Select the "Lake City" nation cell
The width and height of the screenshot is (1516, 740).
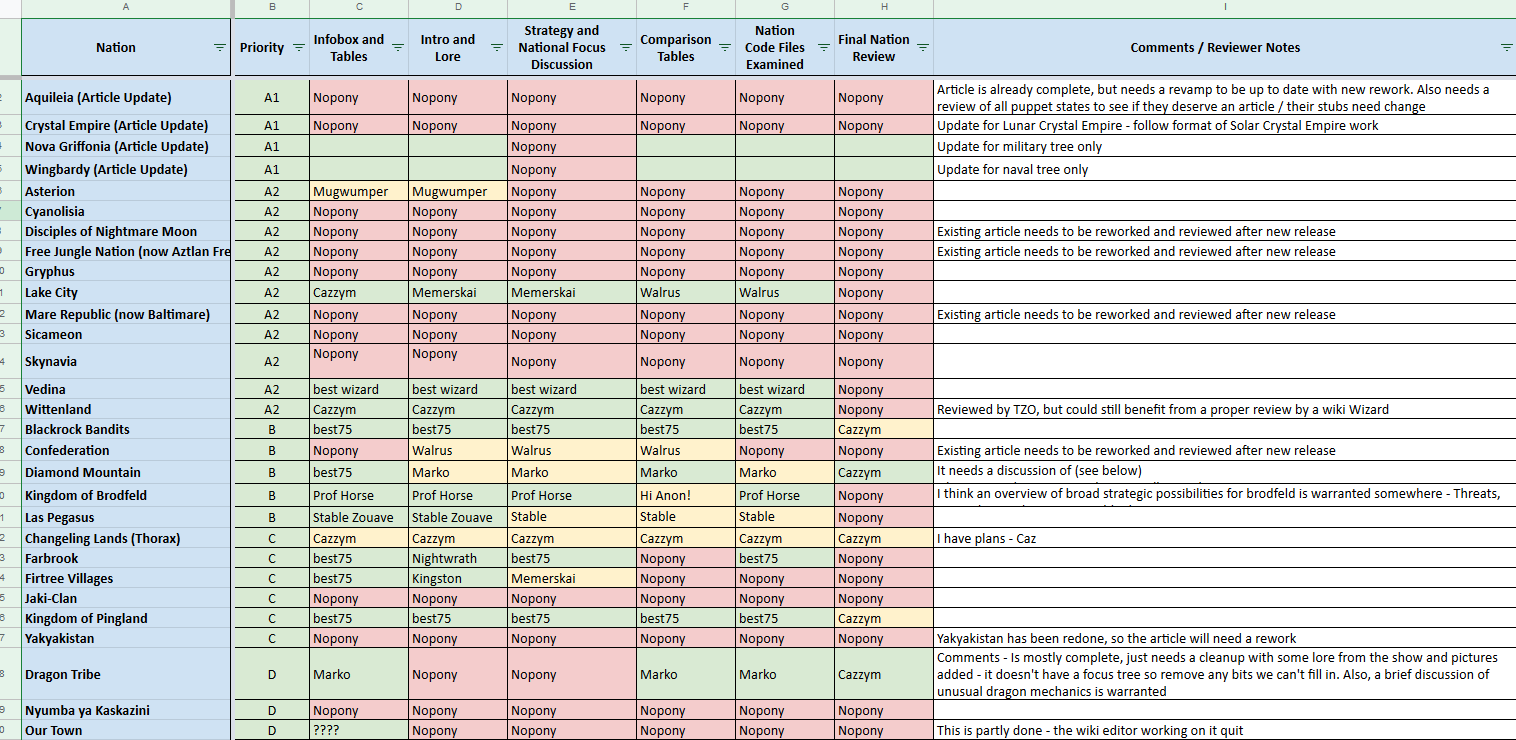coord(126,293)
